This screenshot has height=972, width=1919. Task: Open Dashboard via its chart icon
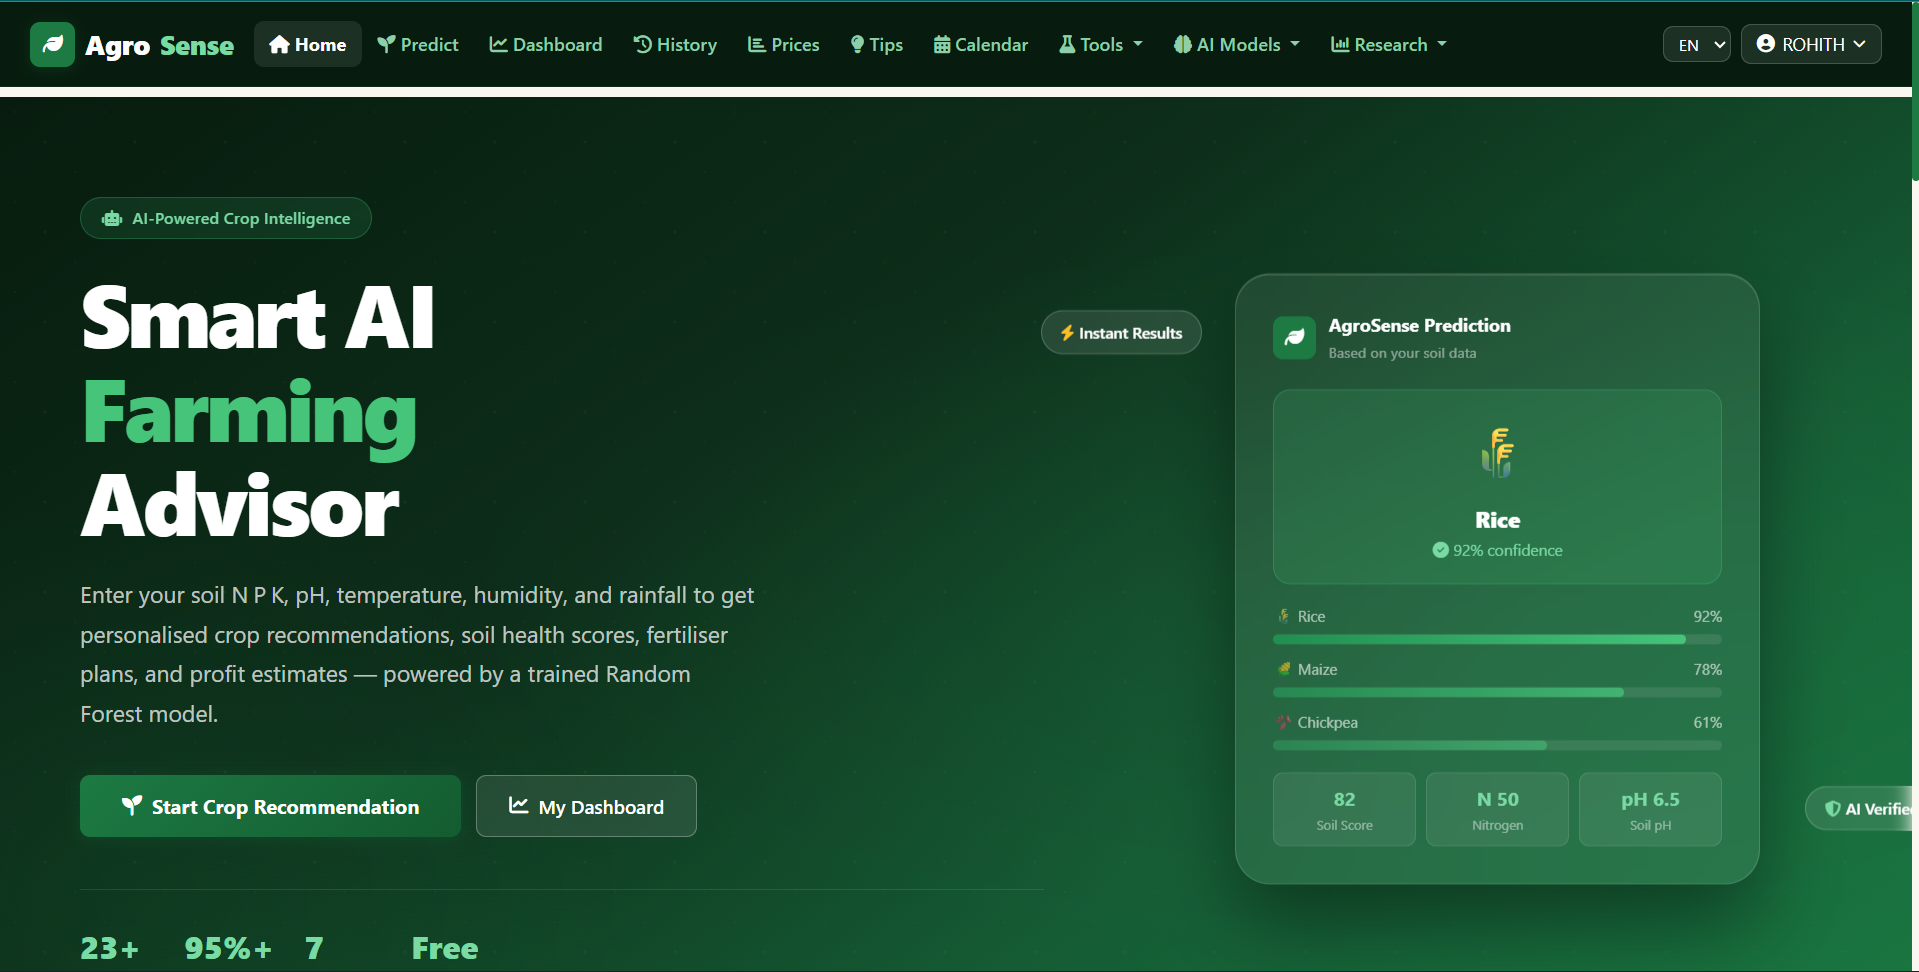tap(498, 44)
